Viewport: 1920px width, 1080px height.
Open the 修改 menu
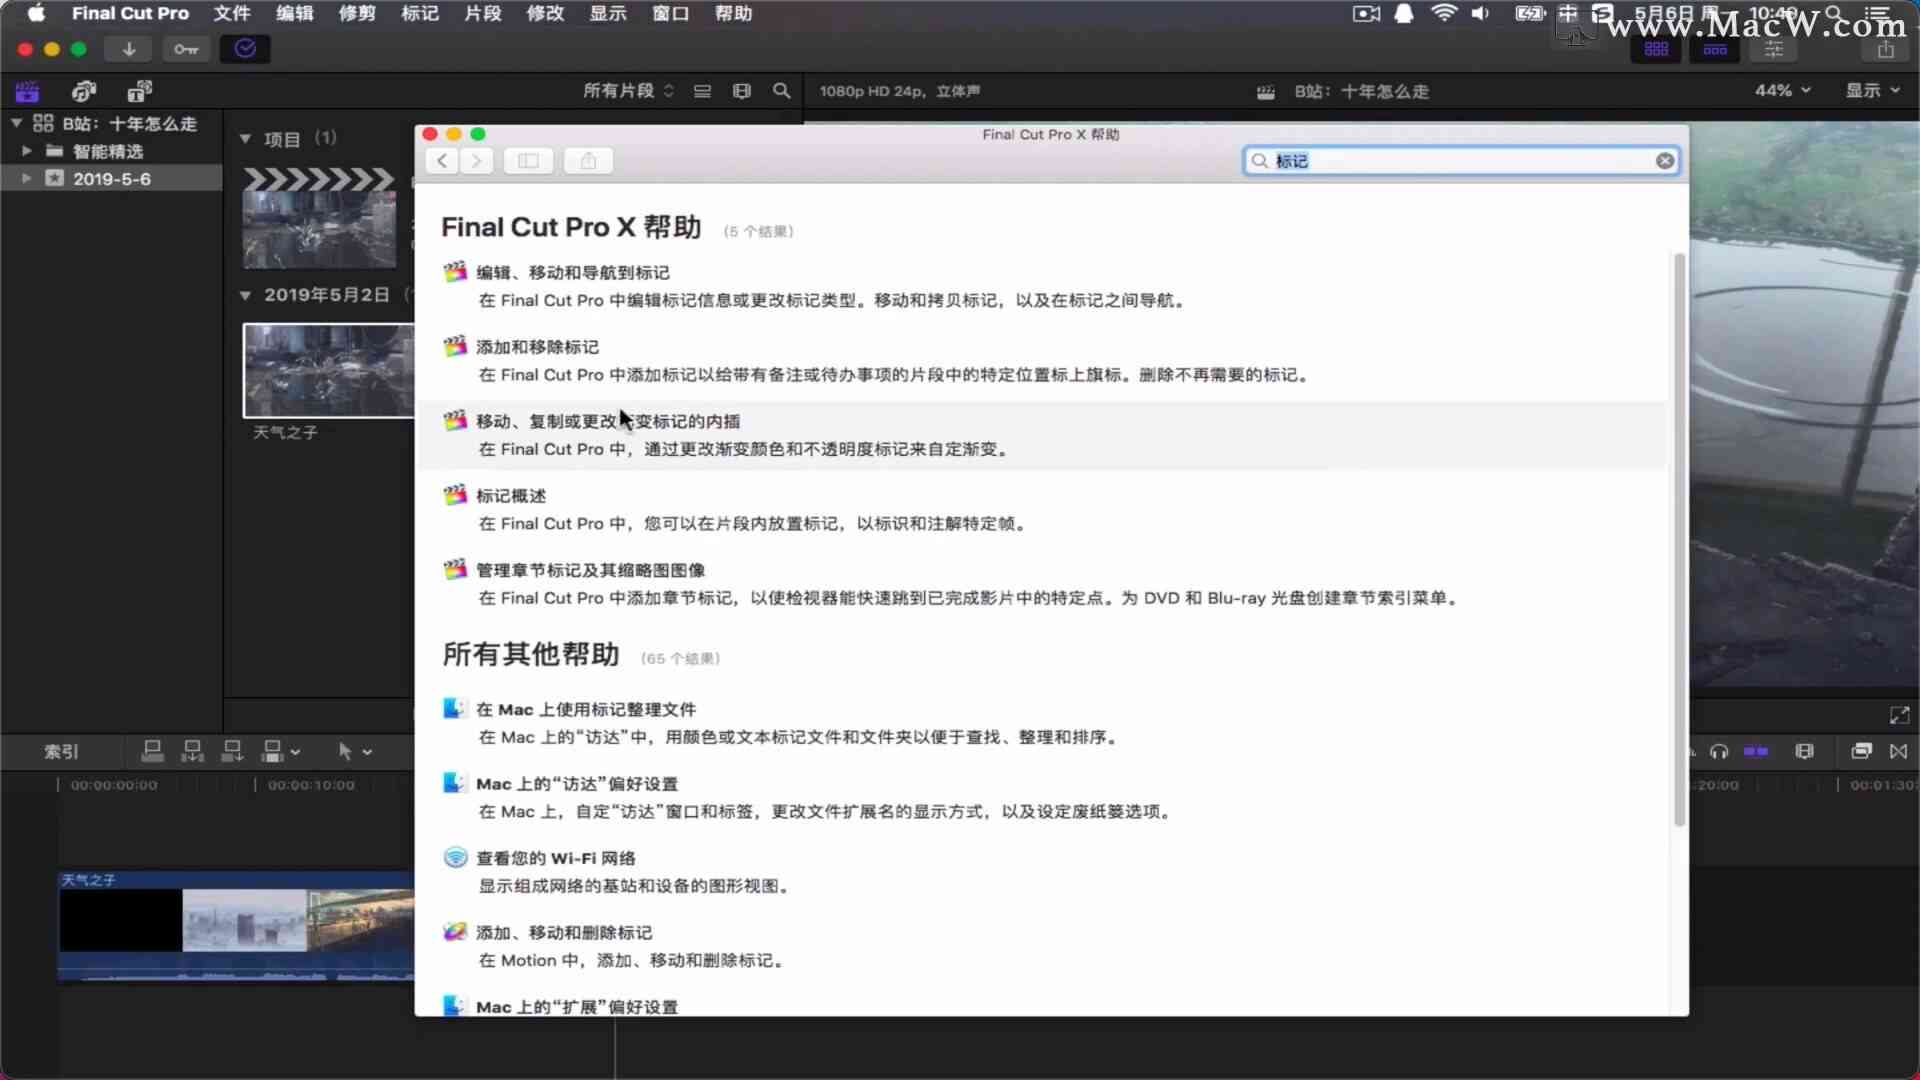[x=546, y=13]
